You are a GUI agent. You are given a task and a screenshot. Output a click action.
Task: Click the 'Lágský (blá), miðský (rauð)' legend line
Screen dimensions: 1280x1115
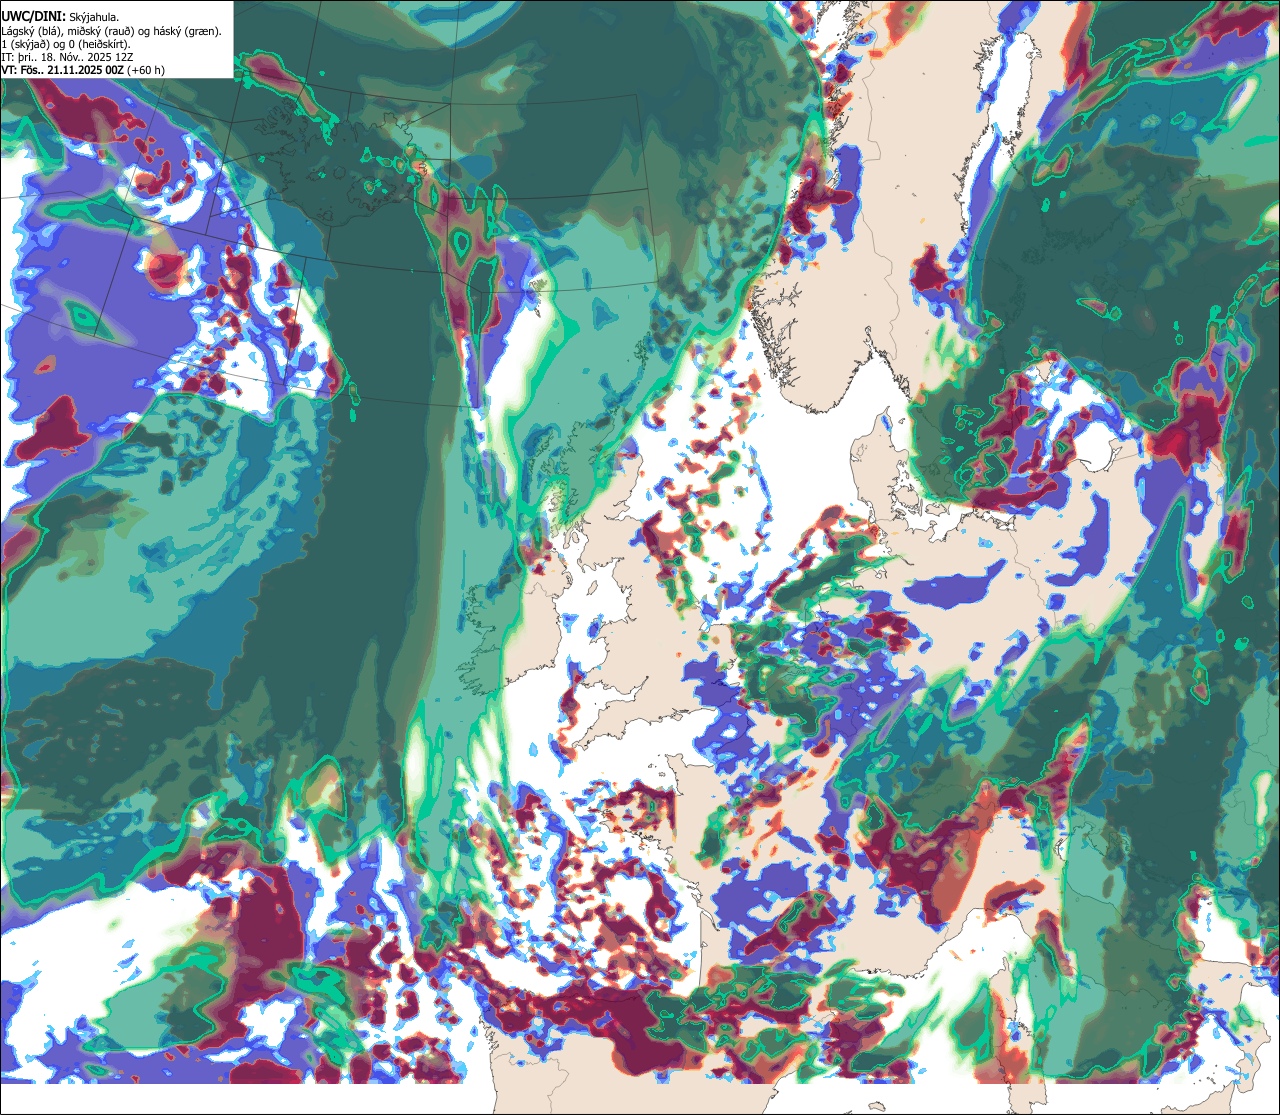112,31
